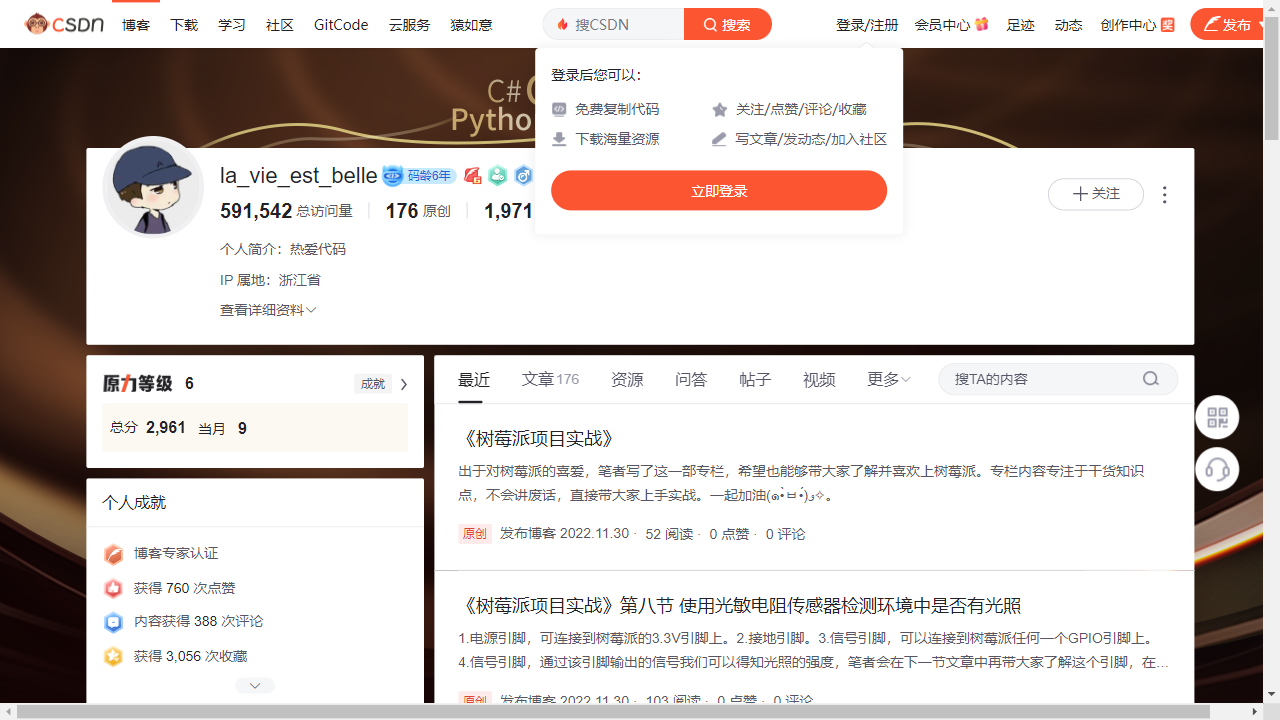1280x720 pixels.
Task: Click the CSDN logo
Action: click(x=65, y=24)
